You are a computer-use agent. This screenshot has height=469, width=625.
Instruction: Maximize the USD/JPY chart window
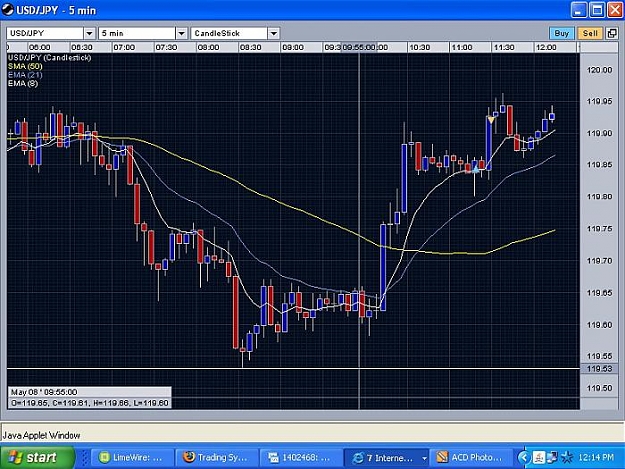click(x=597, y=10)
